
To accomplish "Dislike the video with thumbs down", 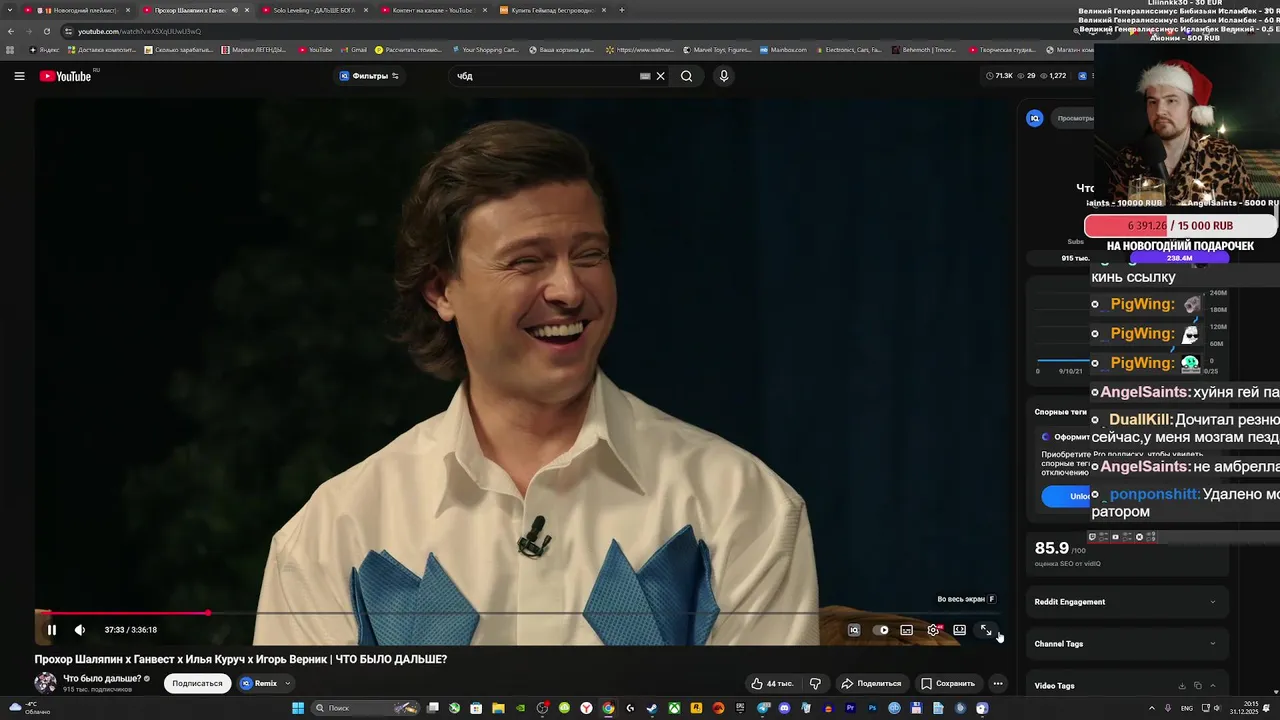I will click(815, 684).
